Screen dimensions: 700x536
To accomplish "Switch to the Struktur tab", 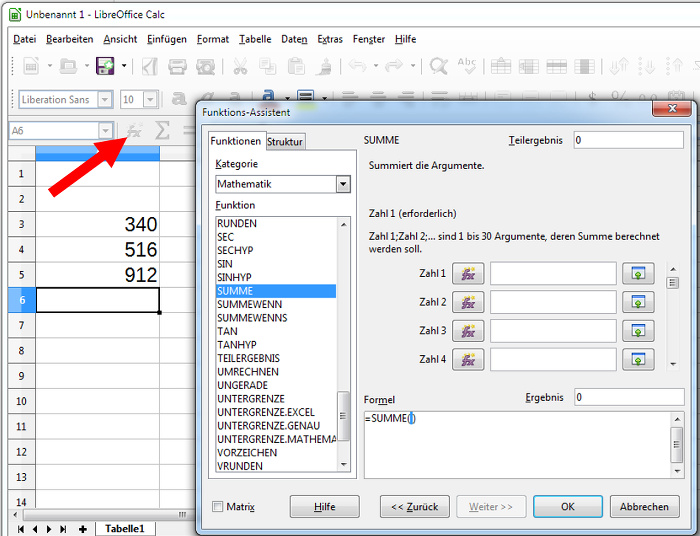I will pyautogui.click(x=285, y=142).
